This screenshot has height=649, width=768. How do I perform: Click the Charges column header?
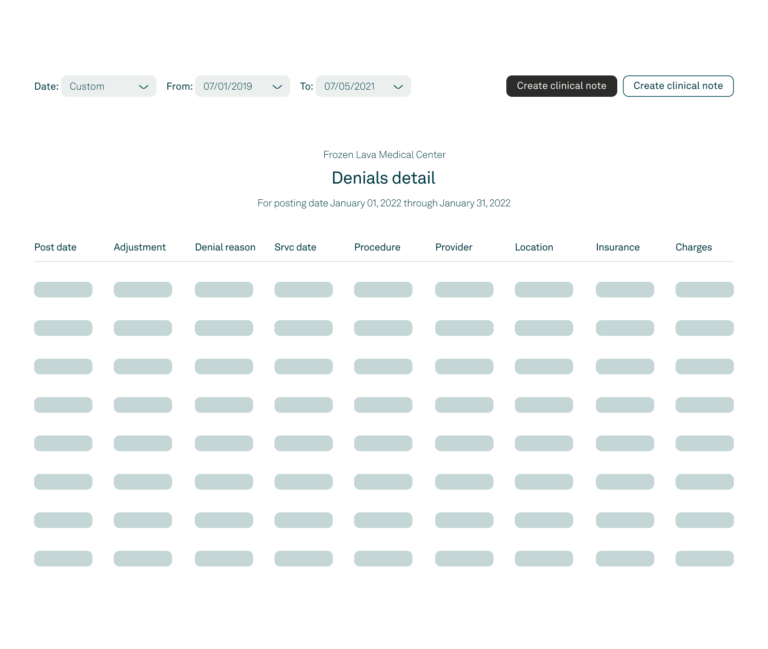point(694,247)
